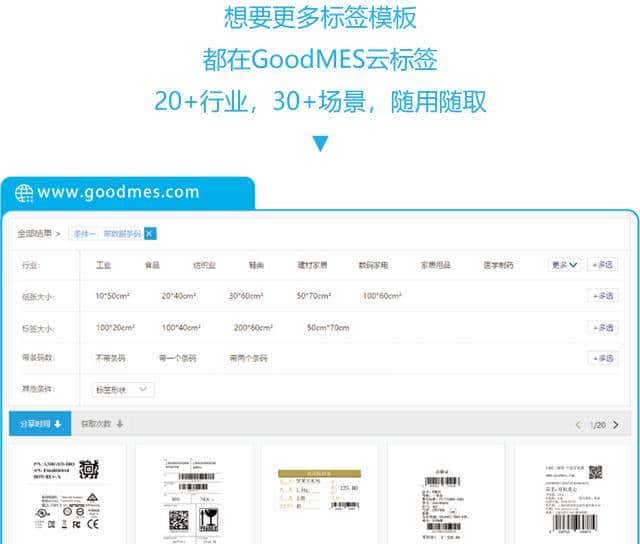Open the certification-marks label template thumbnail
This screenshot has width=640, height=544.
click(x=67, y=495)
